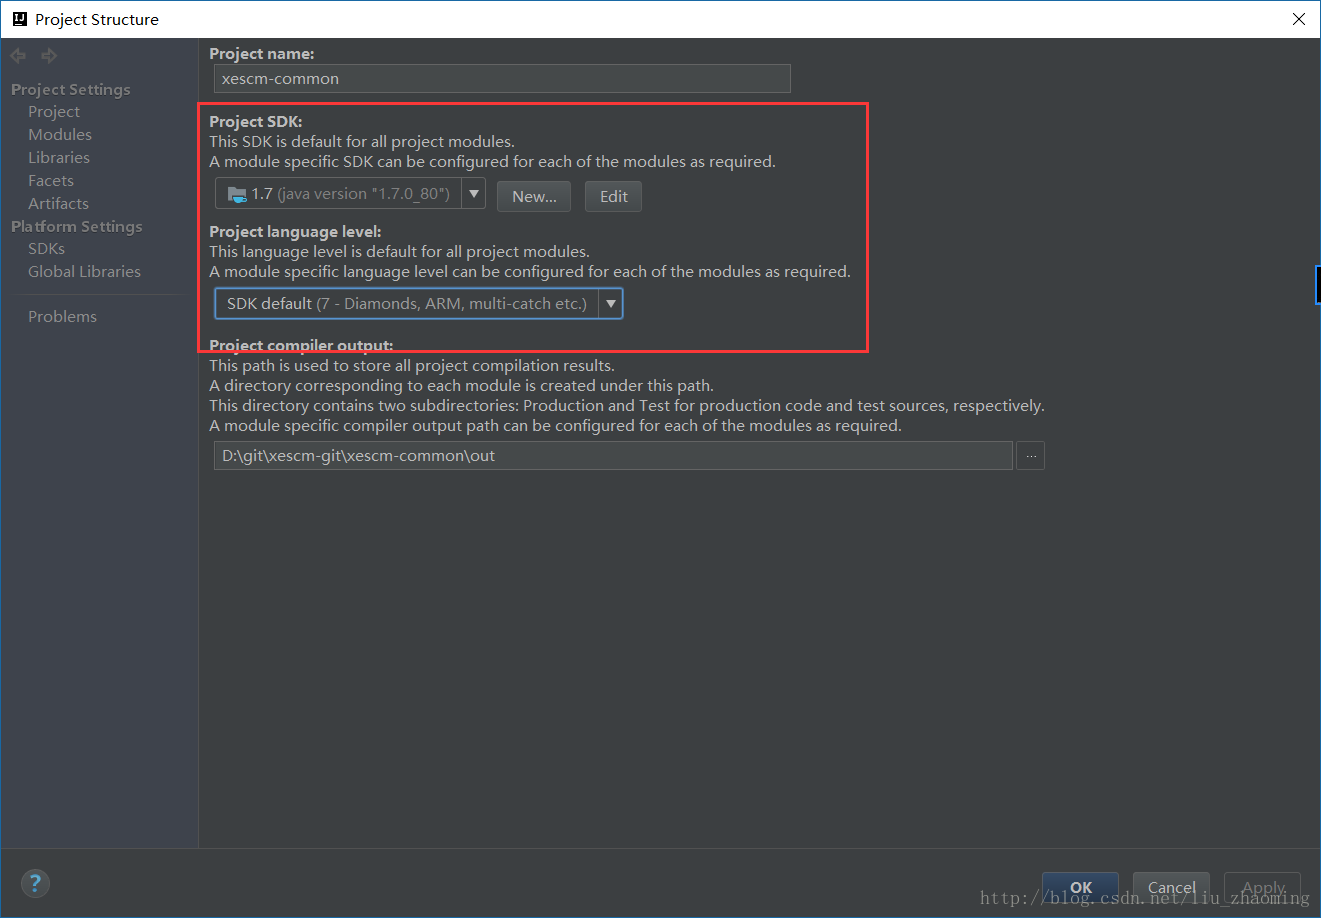Click the OK button
This screenshot has width=1321, height=918.
click(1081, 888)
